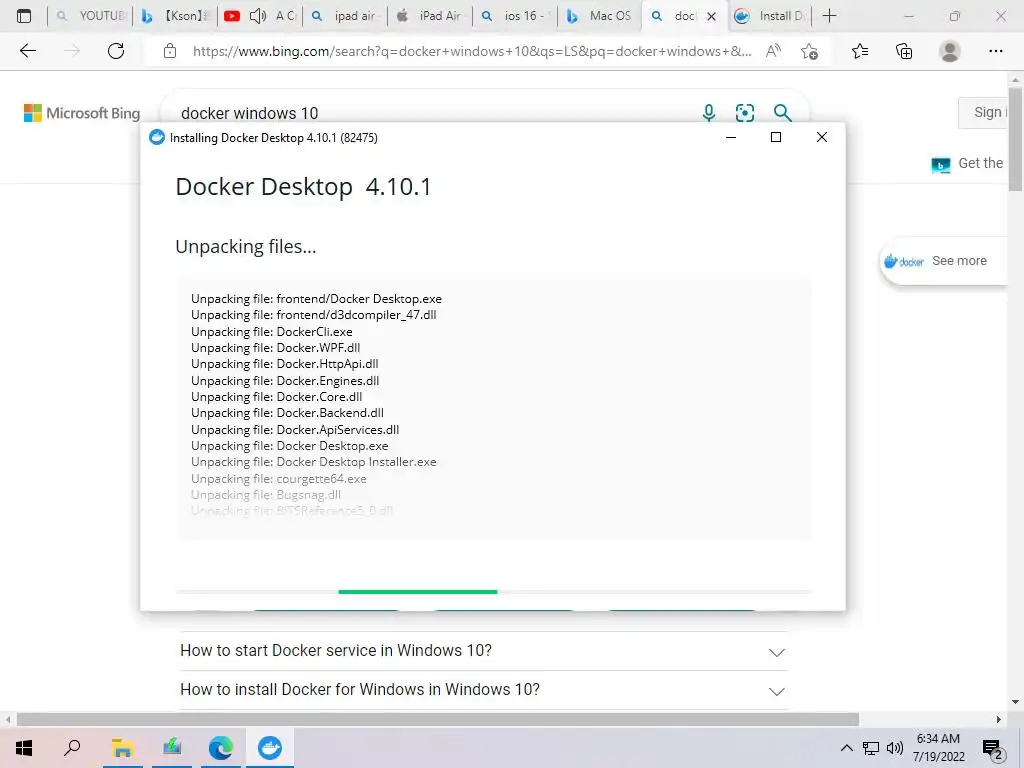Expand How to start Docker service in Windows 10
1024x768 pixels.
tap(483, 651)
